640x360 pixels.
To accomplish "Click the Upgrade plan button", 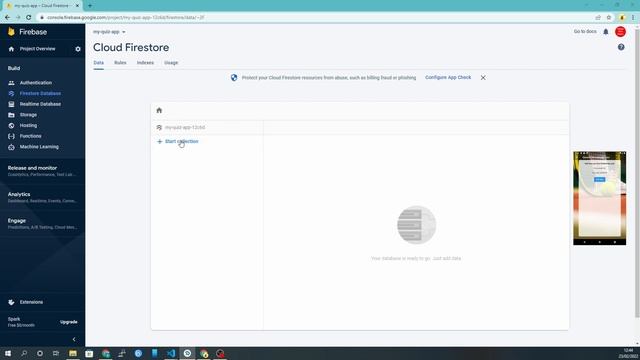I will [69, 322].
